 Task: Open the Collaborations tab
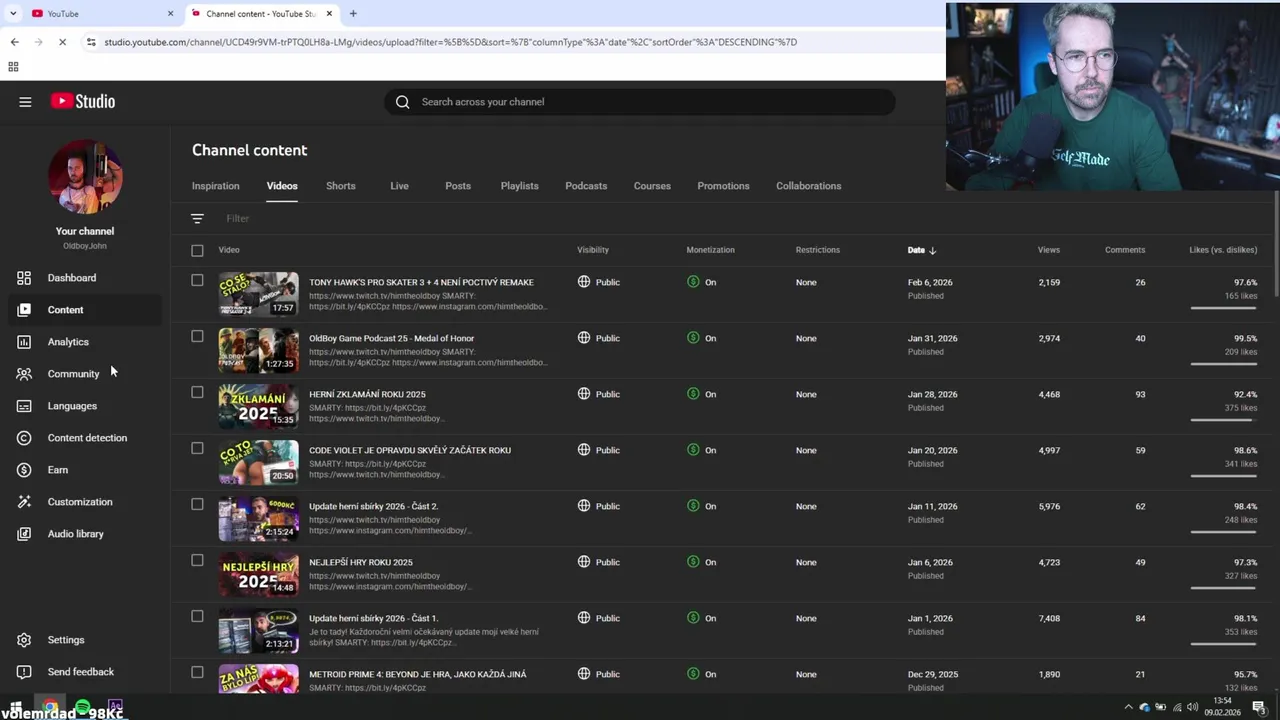pos(808,186)
